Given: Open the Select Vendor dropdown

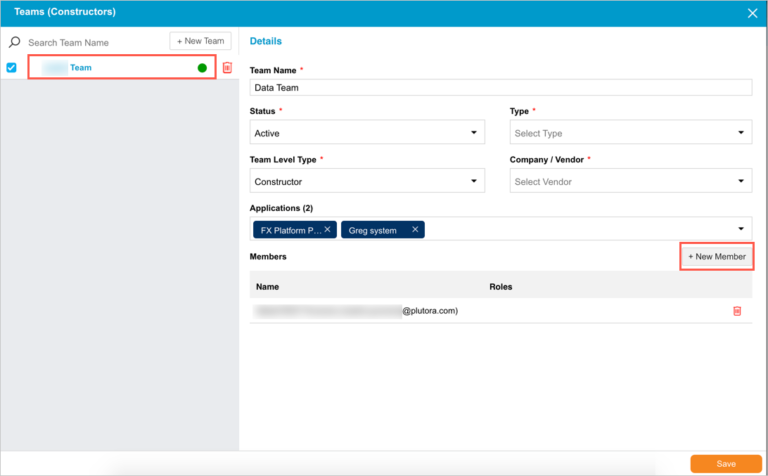Looking at the screenshot, I should click(630, 181).
